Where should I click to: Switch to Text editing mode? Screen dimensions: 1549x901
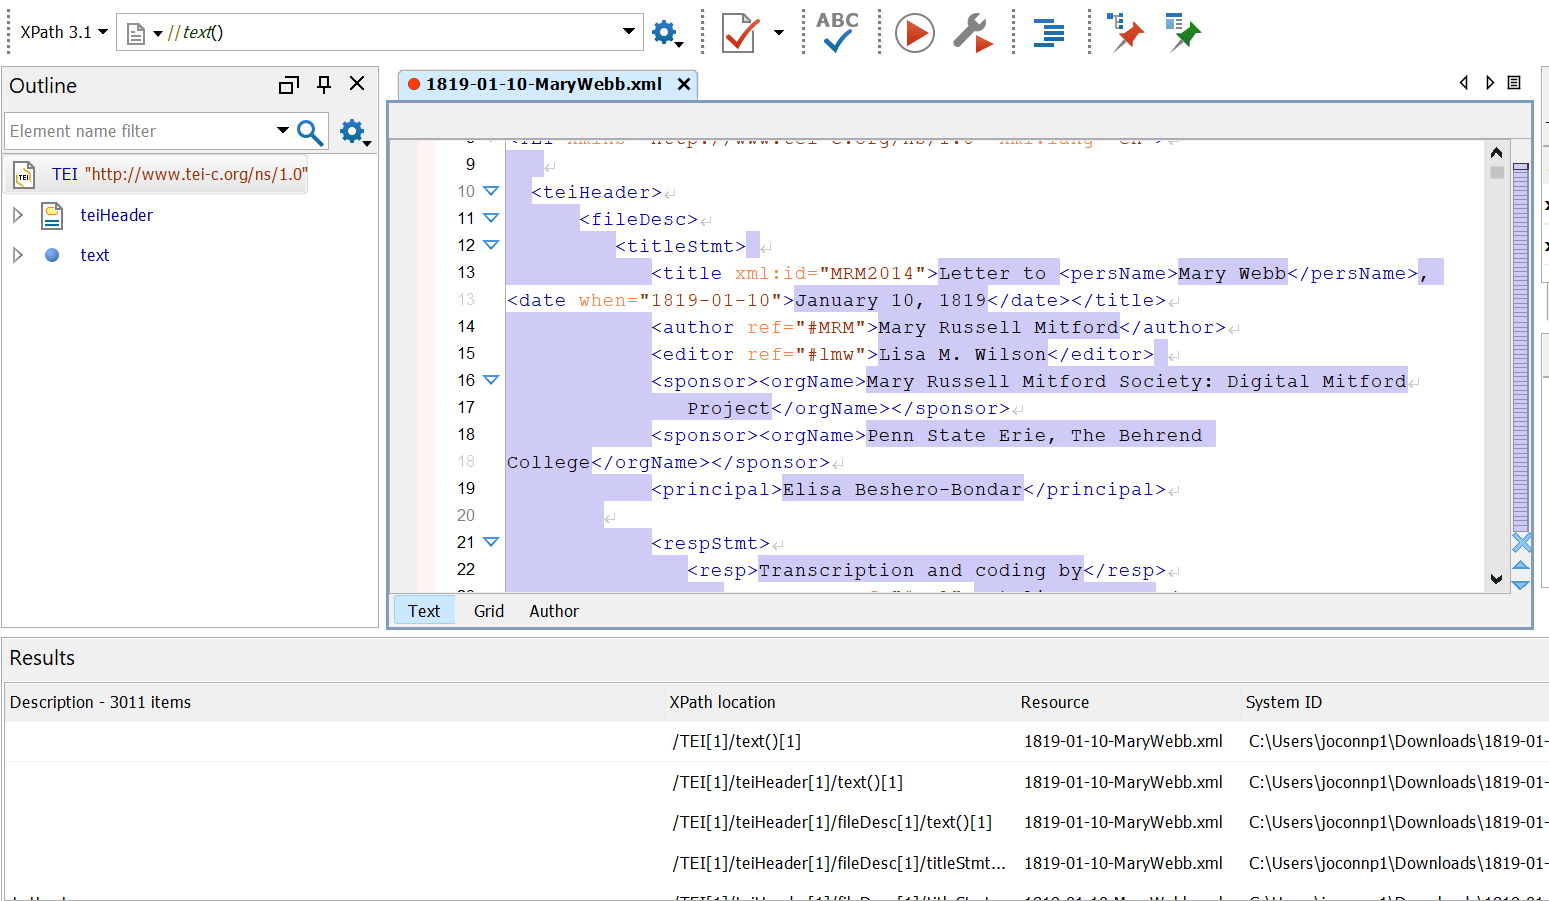424,611
